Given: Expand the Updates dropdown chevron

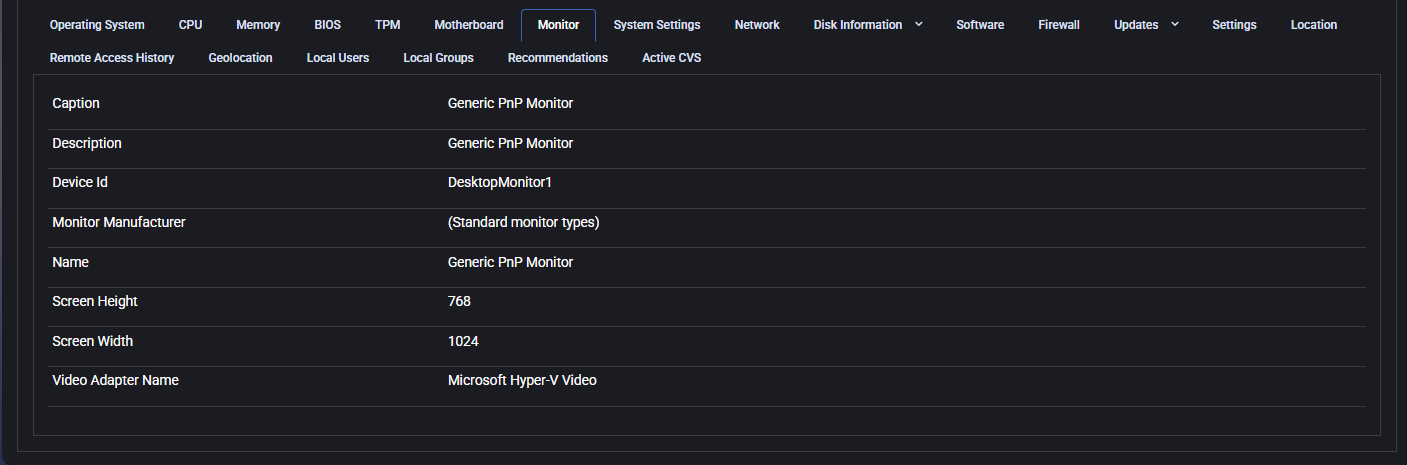Looking at the screenshot, I should tap(1174, 24).
